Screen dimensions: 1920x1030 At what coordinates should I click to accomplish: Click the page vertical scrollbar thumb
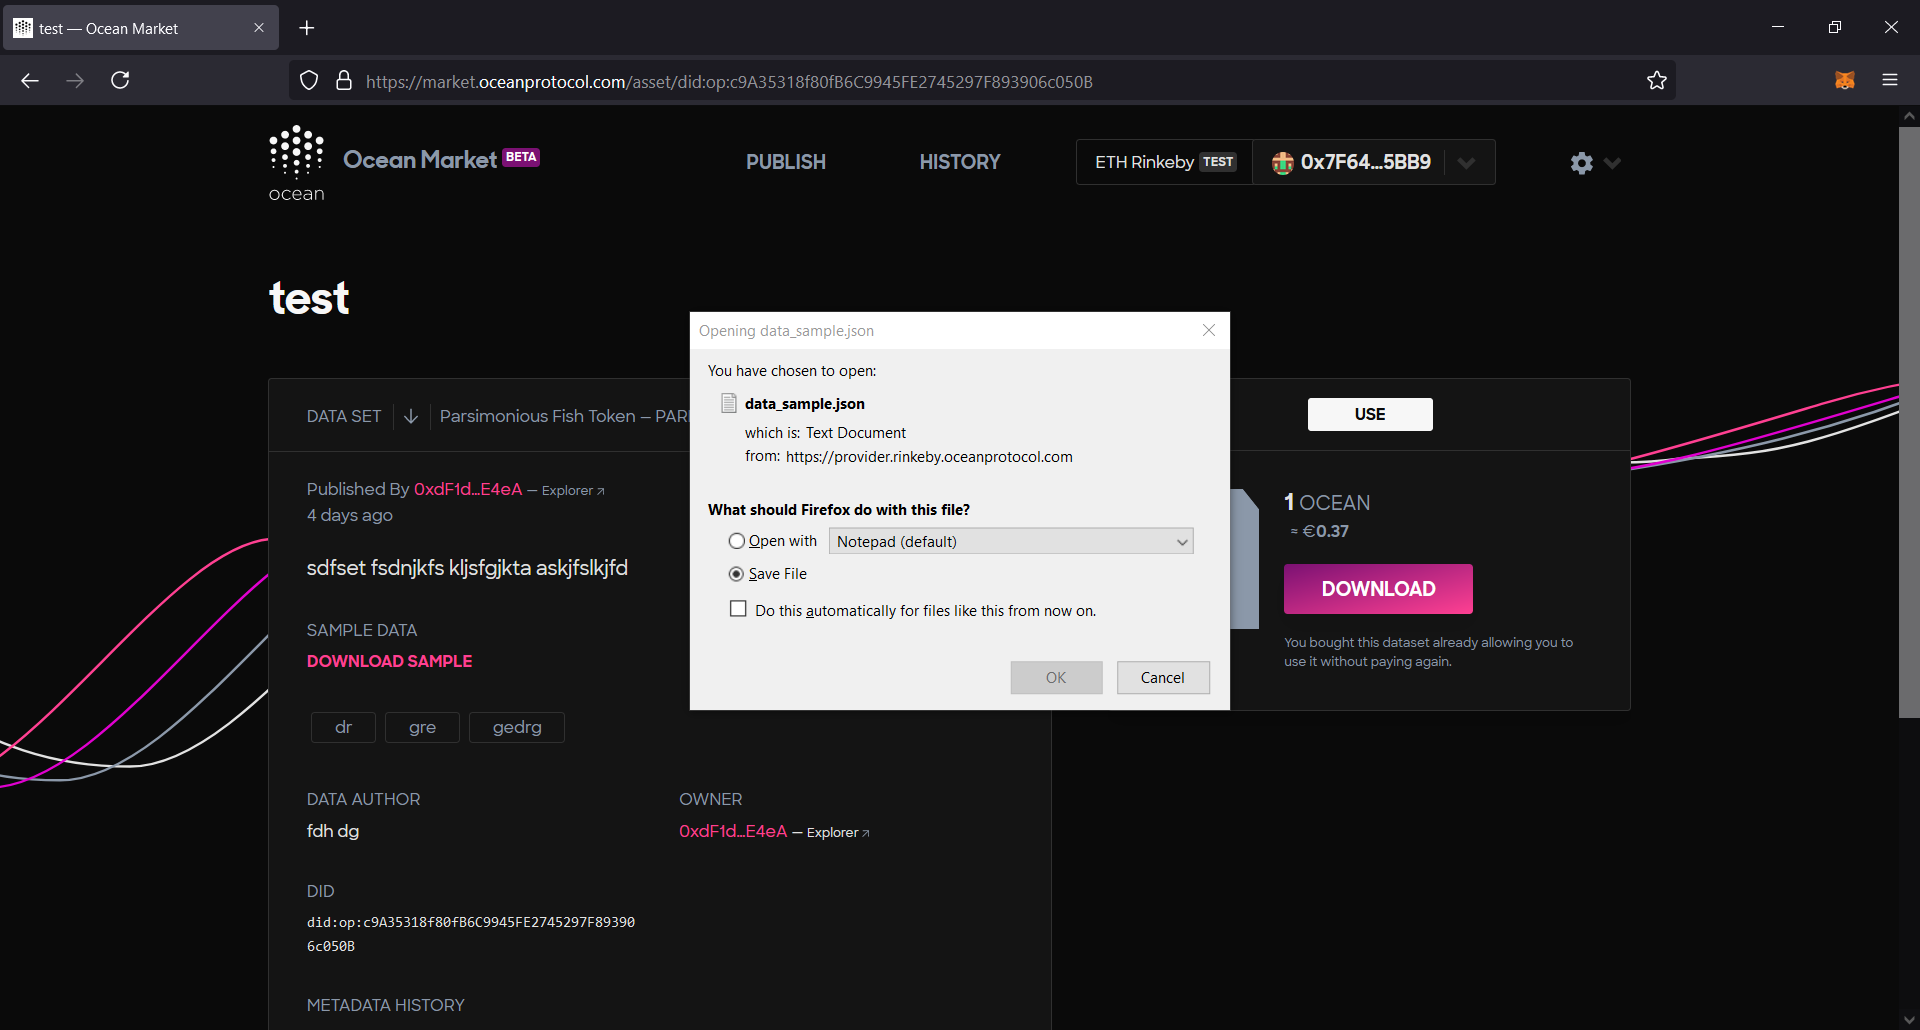1909,422
